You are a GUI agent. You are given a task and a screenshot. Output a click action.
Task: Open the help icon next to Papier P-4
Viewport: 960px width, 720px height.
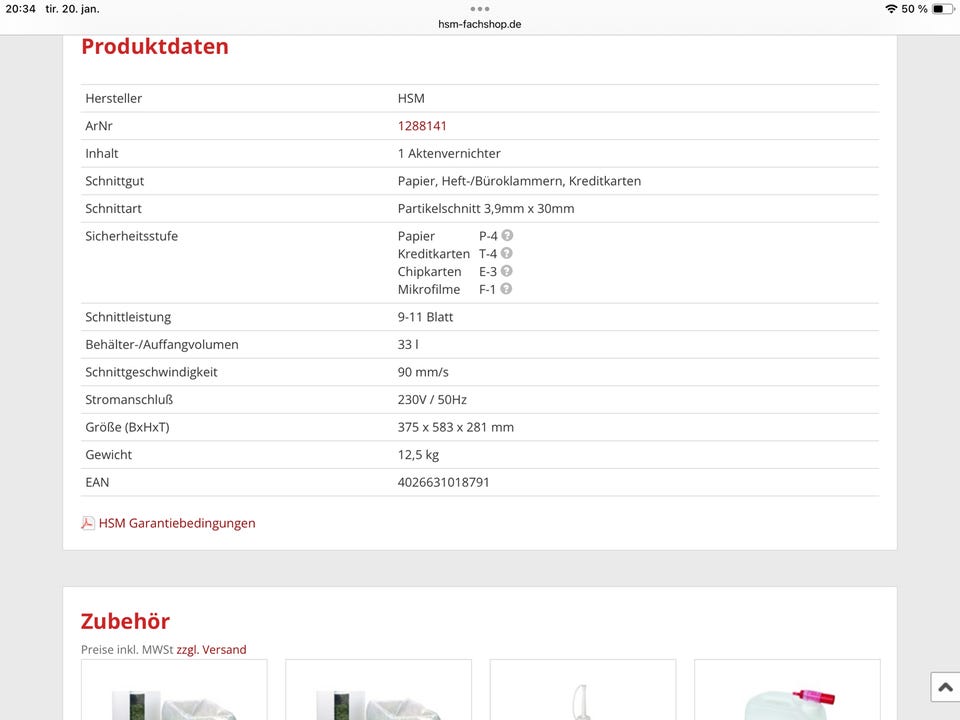point(507,235)
